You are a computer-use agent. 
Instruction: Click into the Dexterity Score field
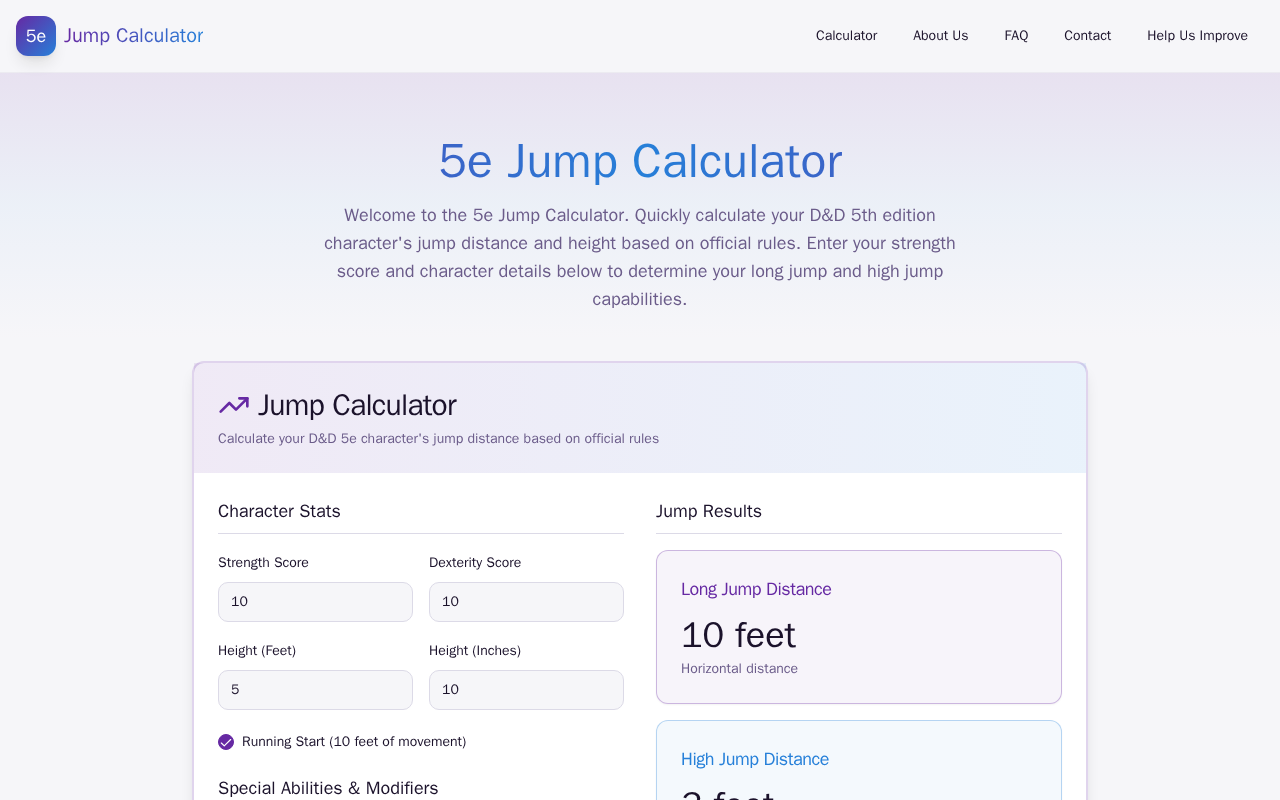click(526, 602)
